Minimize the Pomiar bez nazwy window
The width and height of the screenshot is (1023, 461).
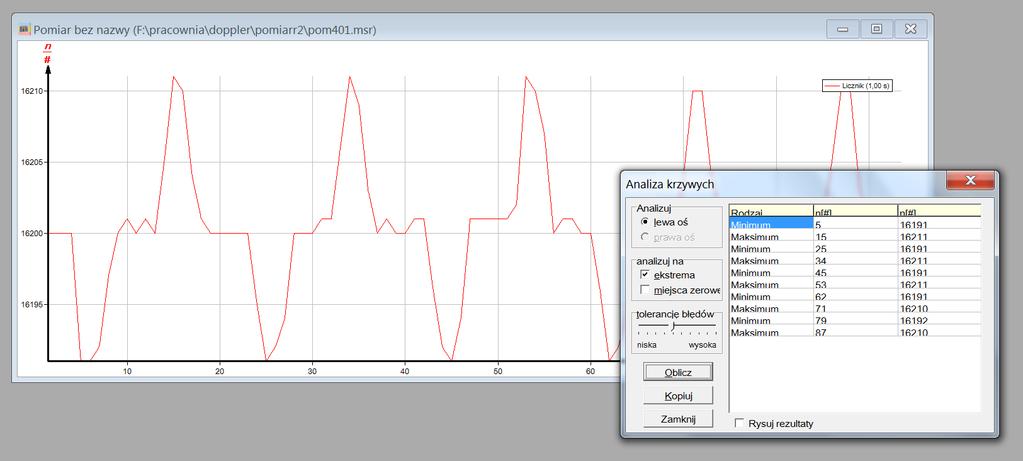pos(842,29)
